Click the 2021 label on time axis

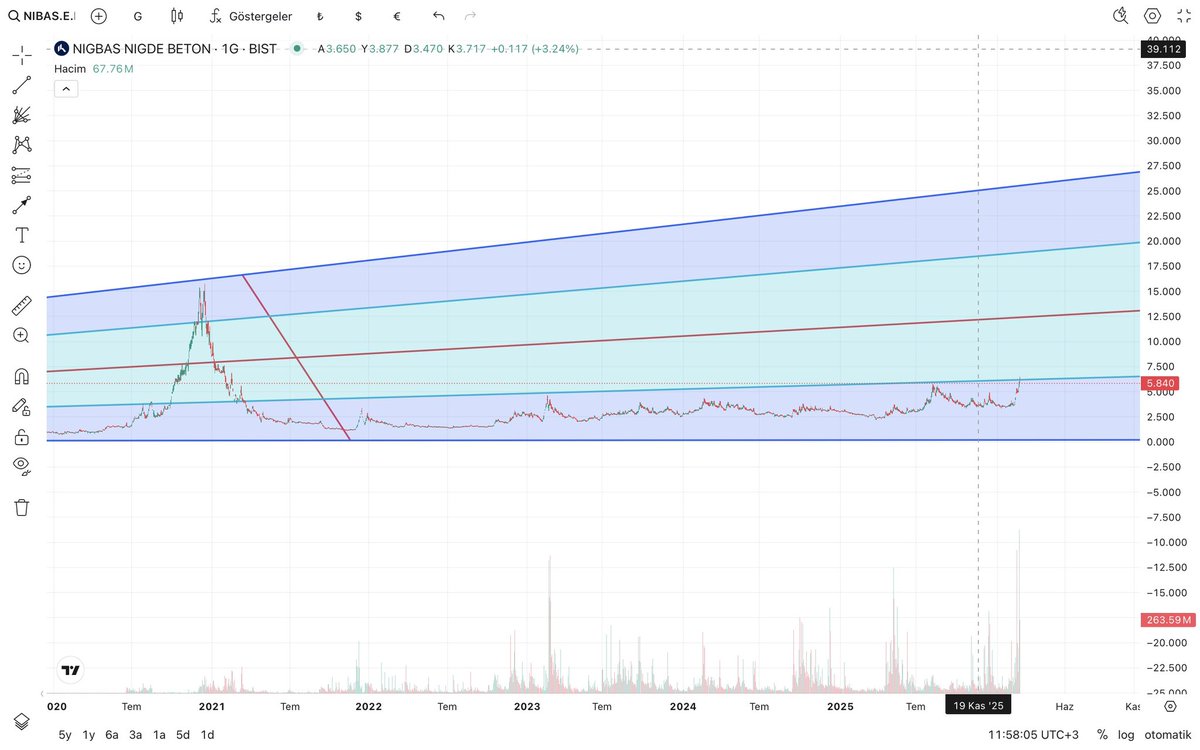pyautogui.click(x=211, y=706)
